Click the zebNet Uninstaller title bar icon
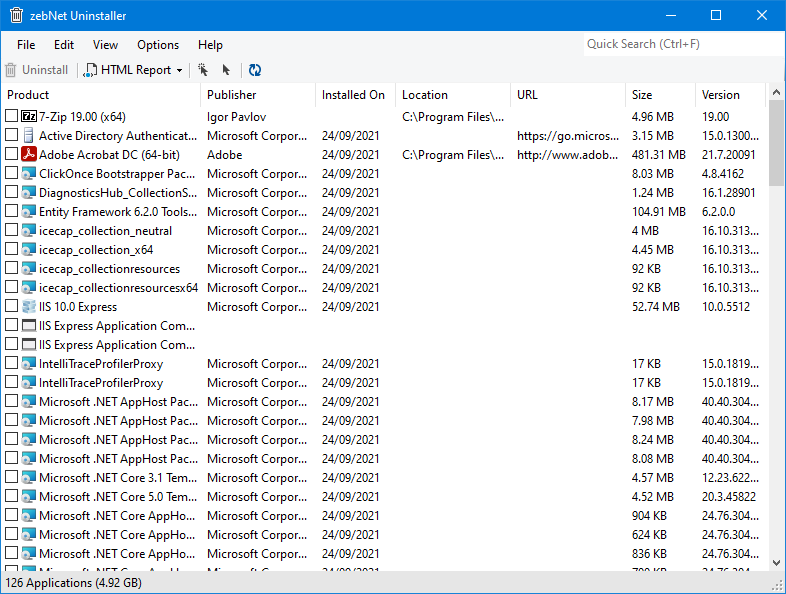 (16, 16)
